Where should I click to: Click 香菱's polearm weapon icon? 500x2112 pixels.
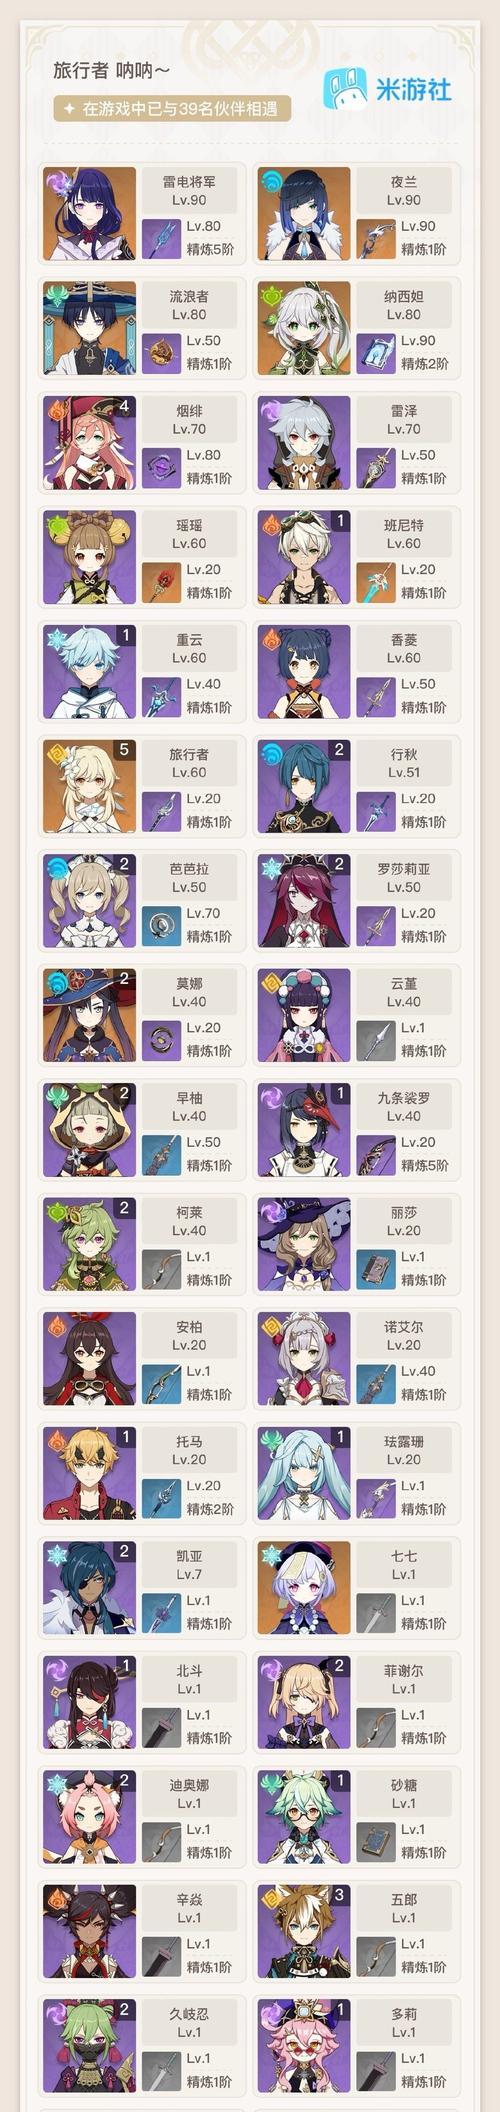376,696
